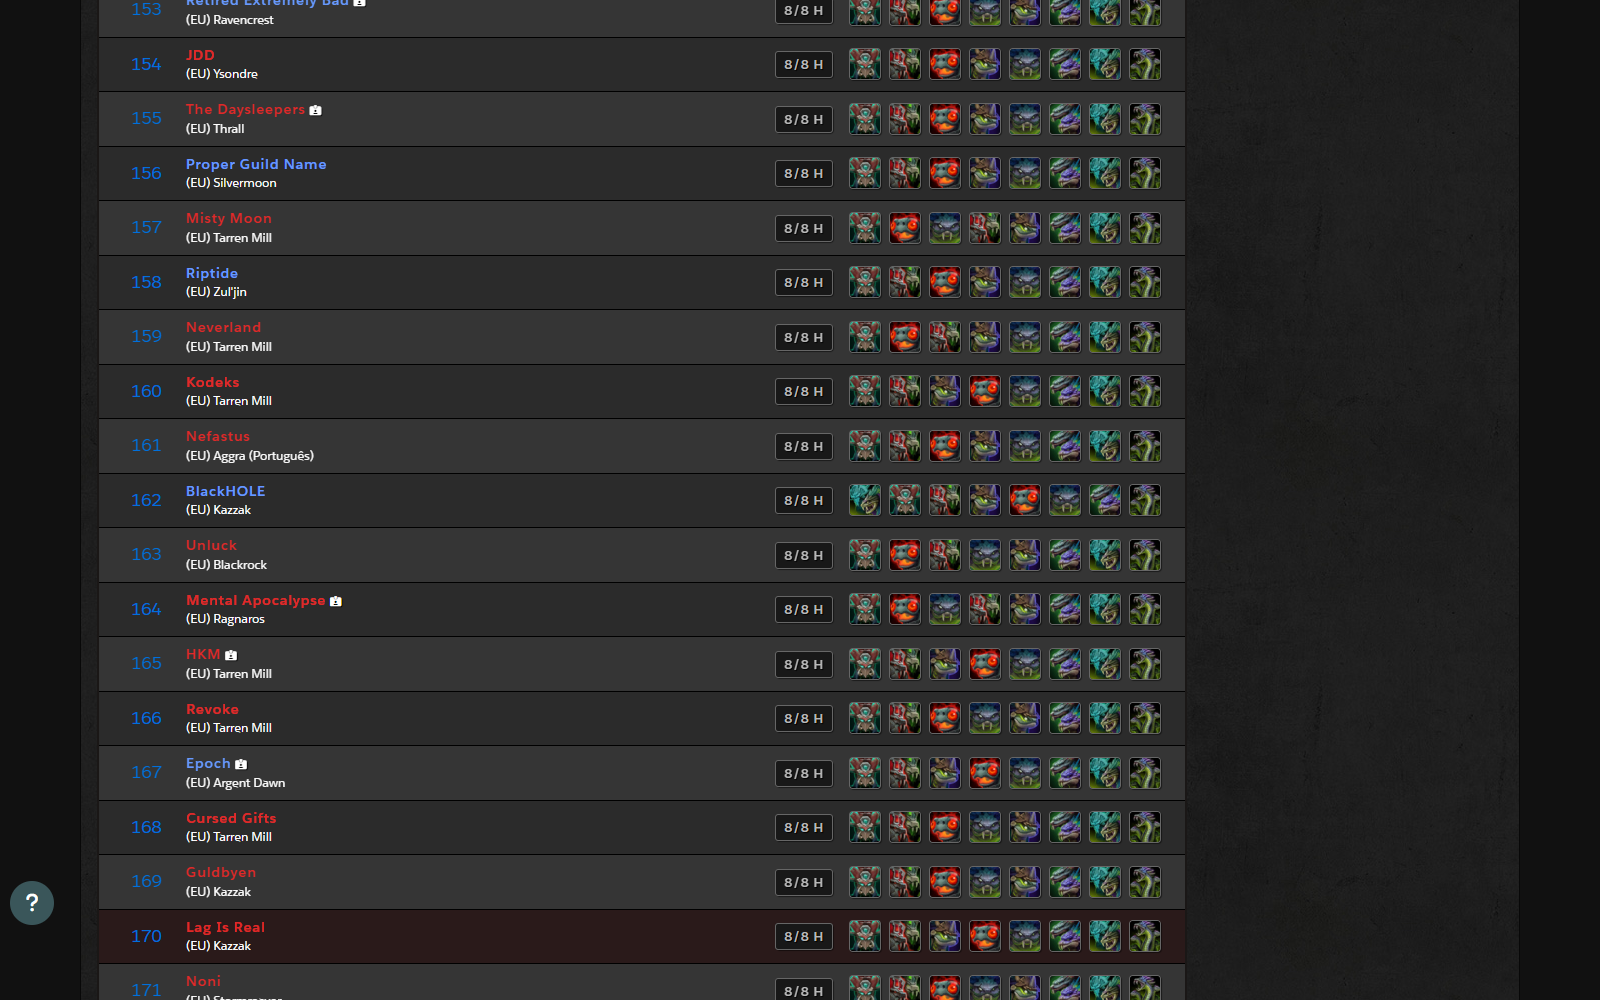Open the BlackHOLE guild link
1600x1000 pixels.
[x=226, y=491]
